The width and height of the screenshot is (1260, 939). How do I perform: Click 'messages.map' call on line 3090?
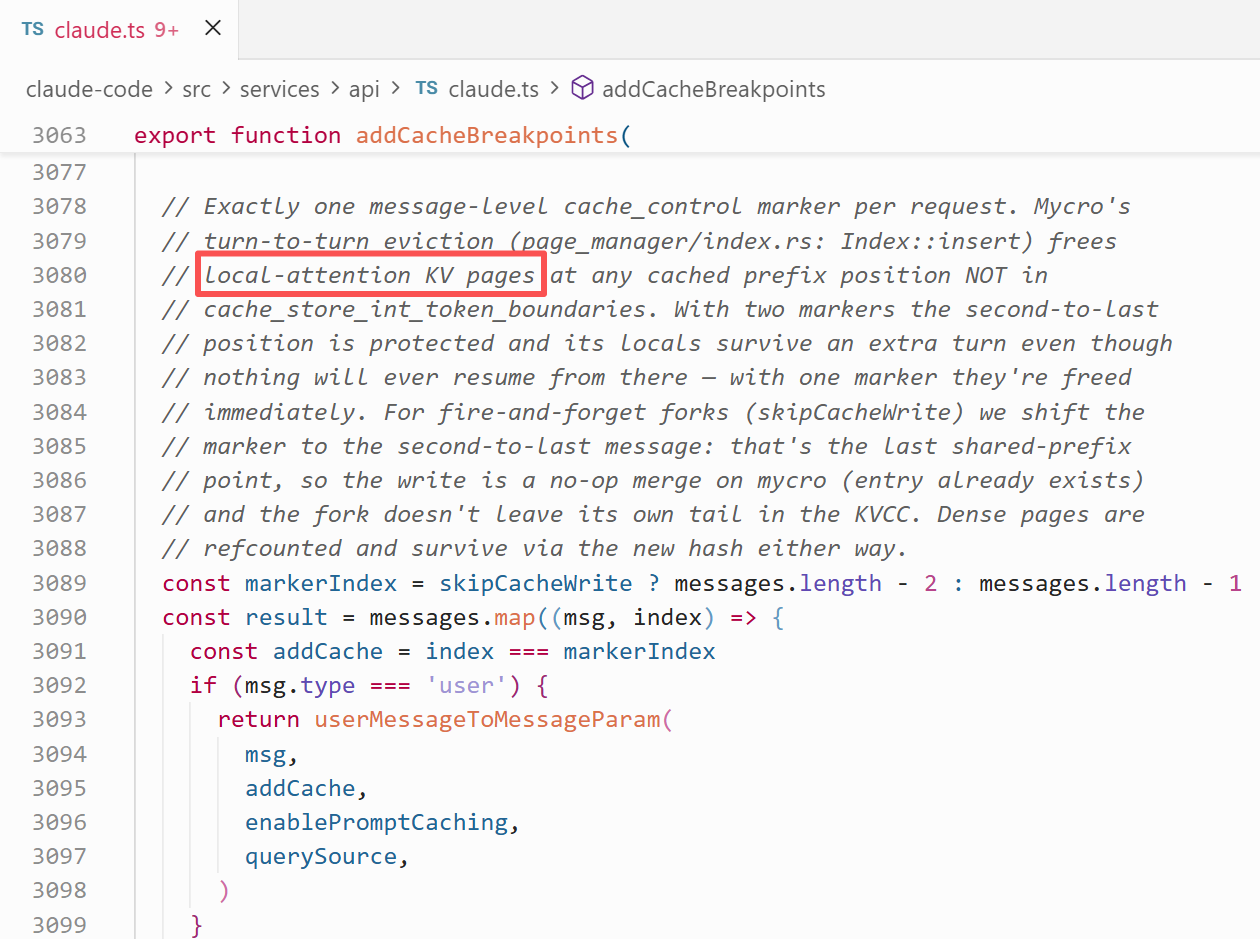tap(452, 617)
